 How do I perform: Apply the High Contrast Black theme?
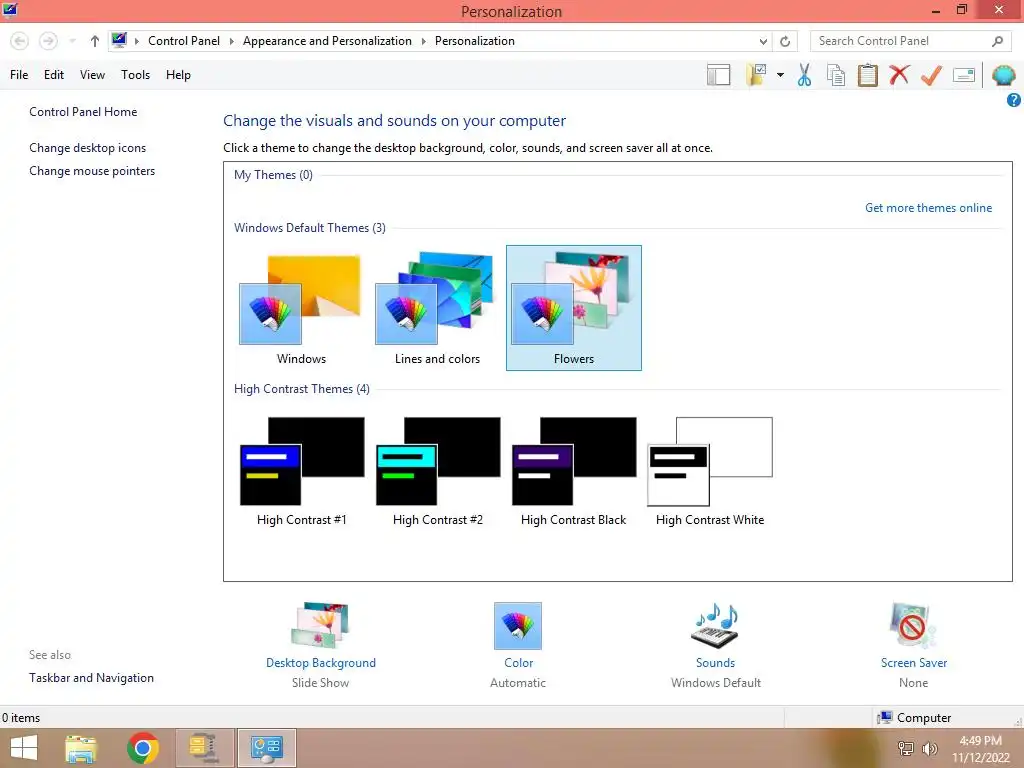(x=573, y=470)
